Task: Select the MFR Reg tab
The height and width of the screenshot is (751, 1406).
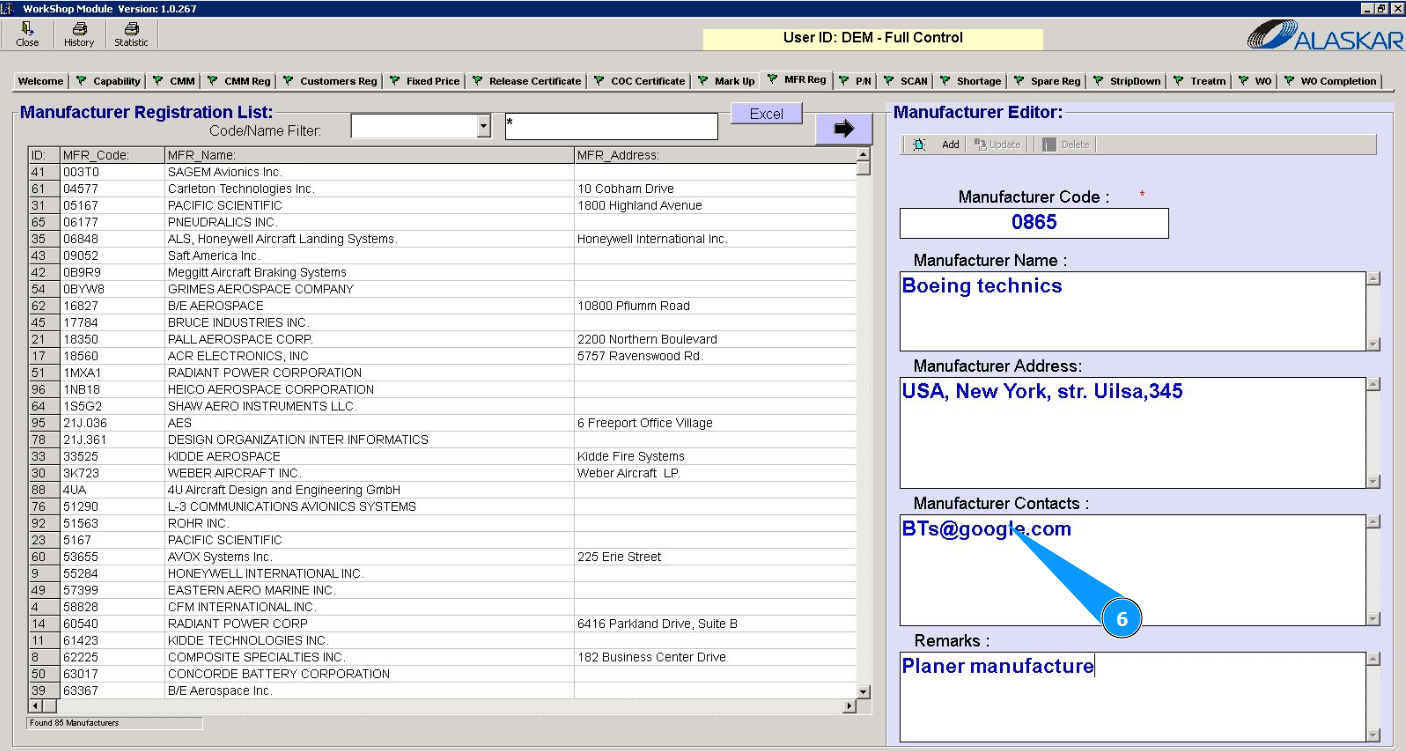Action: [797, 79]
